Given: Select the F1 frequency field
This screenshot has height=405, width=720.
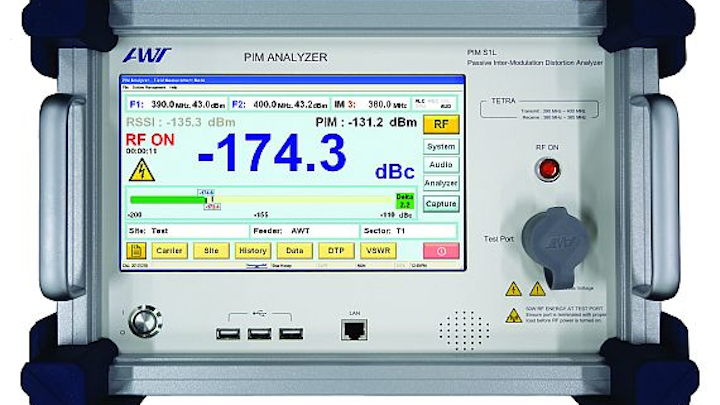Looking at the screenshot, I should click(x=177, y=105).
